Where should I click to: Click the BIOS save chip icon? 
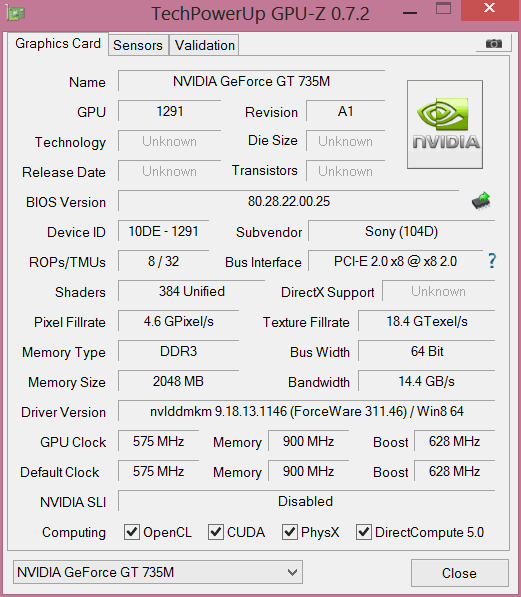[481, 201]
